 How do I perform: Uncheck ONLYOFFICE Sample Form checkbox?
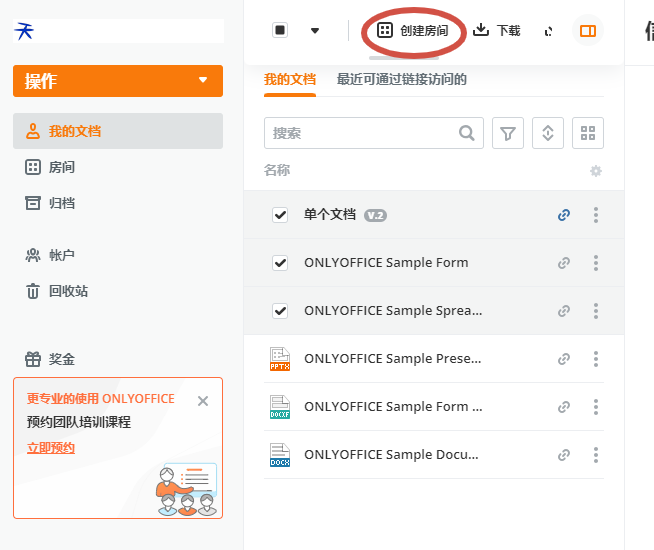(x=280, y=263)
